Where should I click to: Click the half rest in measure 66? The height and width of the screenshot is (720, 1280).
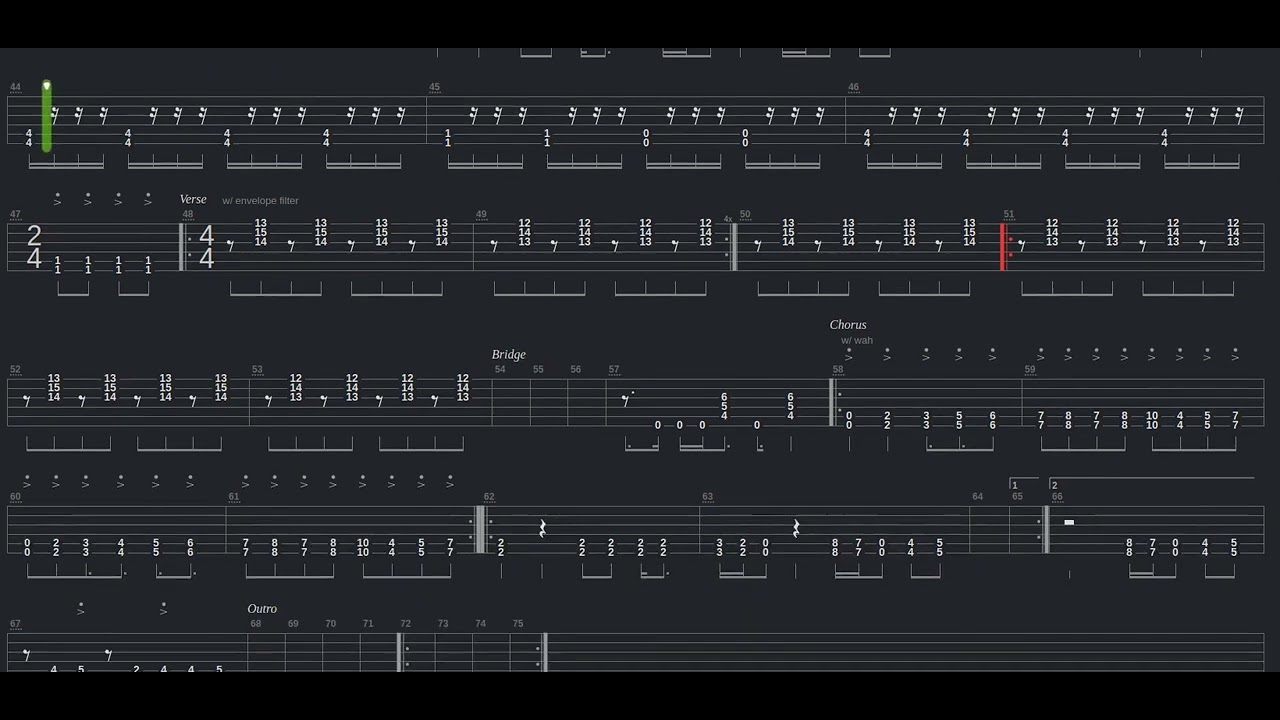(x=1069, y=522)
